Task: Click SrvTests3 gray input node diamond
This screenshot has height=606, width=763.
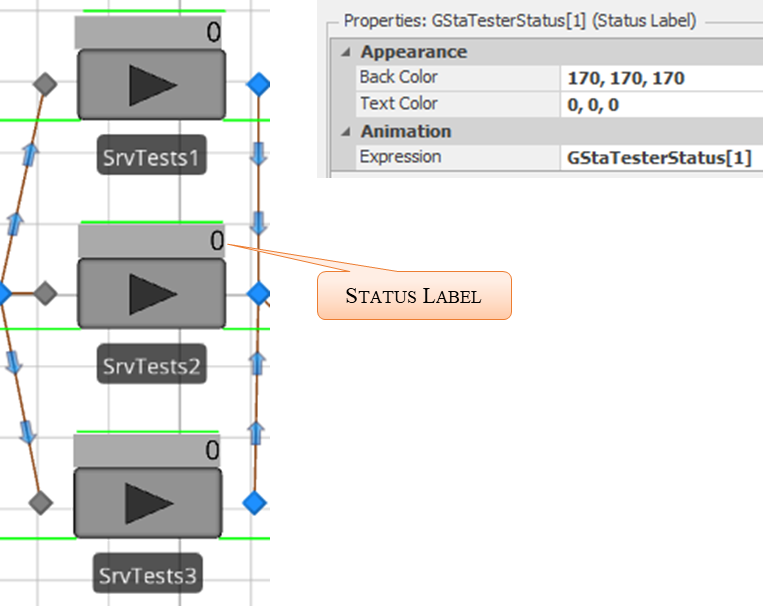Action: click(41, 503)
